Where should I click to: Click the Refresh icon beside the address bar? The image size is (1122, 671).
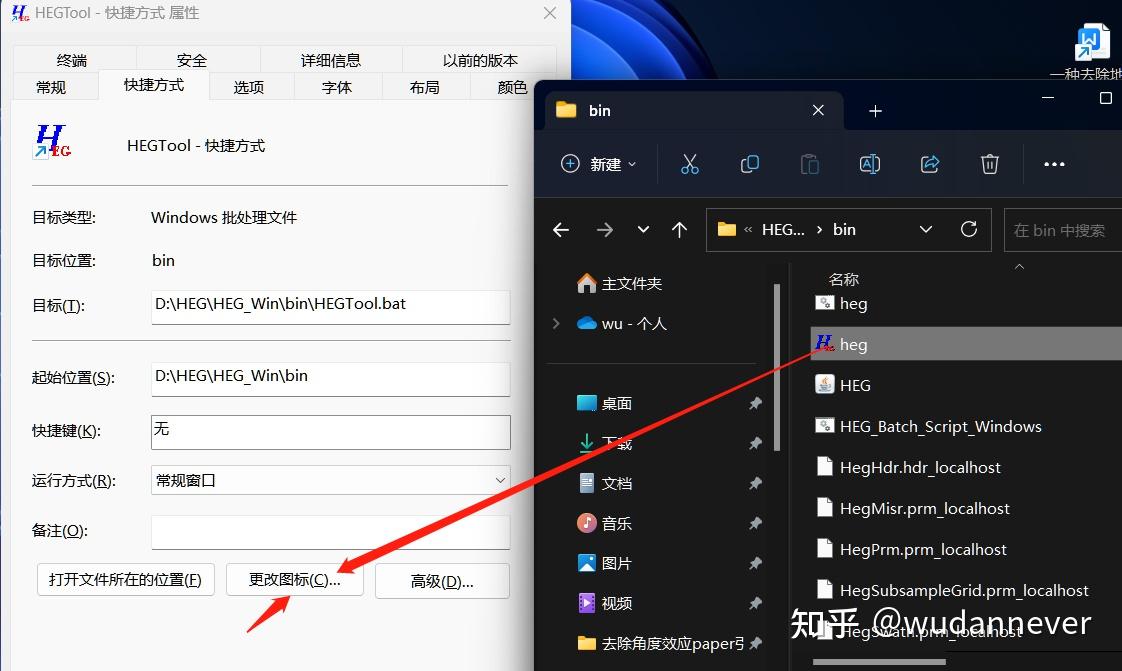[968, 229]
